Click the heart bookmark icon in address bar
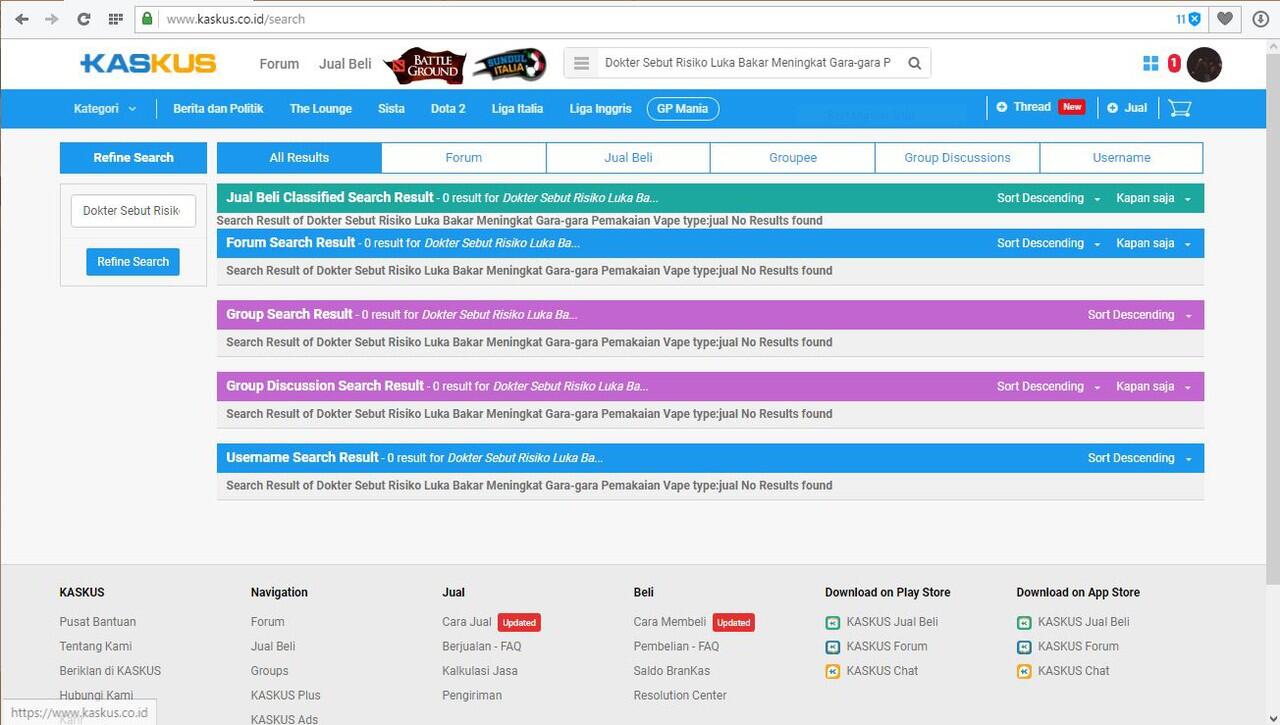 pyautogui.click(x=1225, y=19)
